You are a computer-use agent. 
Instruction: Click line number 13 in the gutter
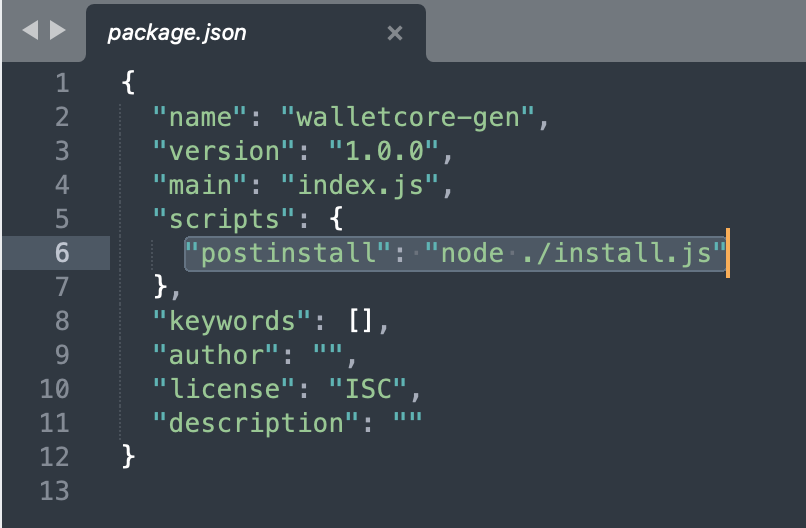[54, 491]
